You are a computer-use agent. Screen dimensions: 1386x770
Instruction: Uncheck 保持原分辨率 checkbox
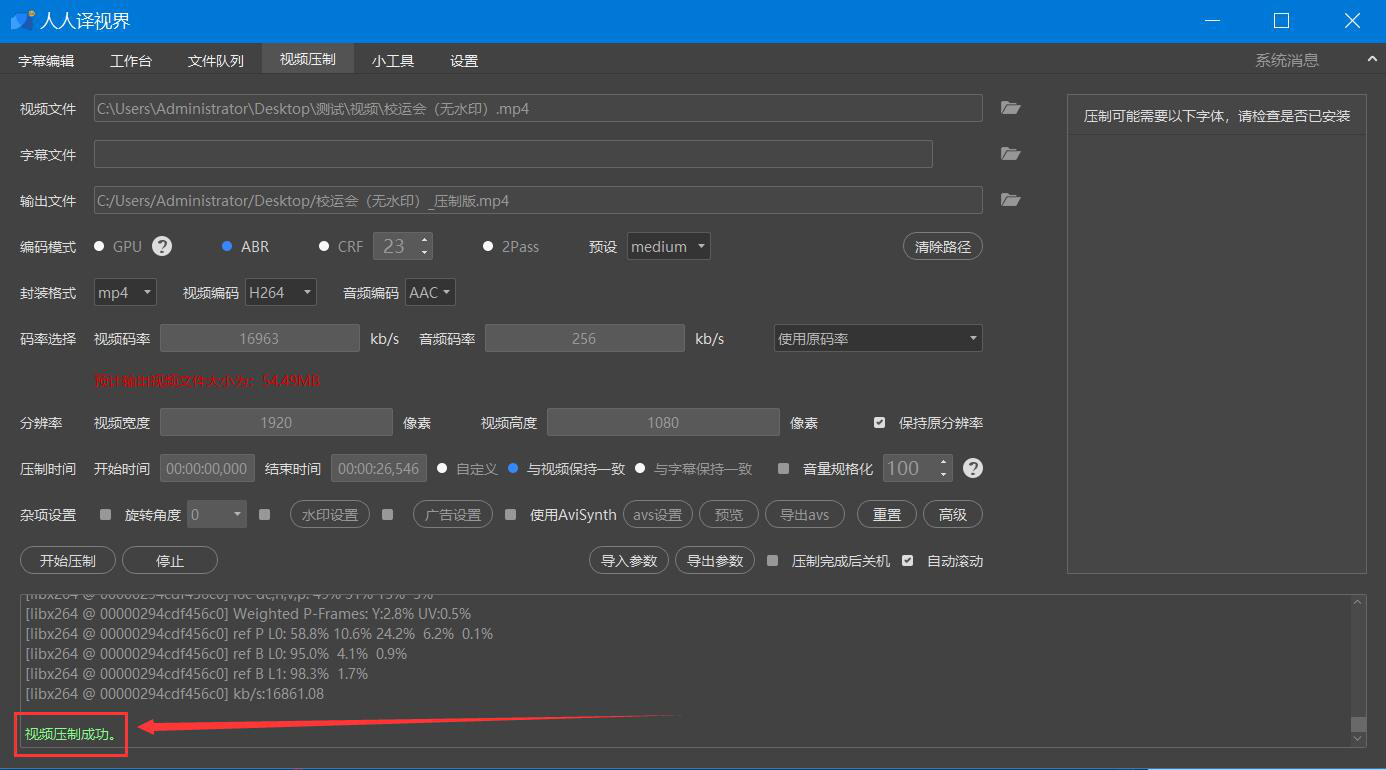pyautogui.click(x=880, y=423)
